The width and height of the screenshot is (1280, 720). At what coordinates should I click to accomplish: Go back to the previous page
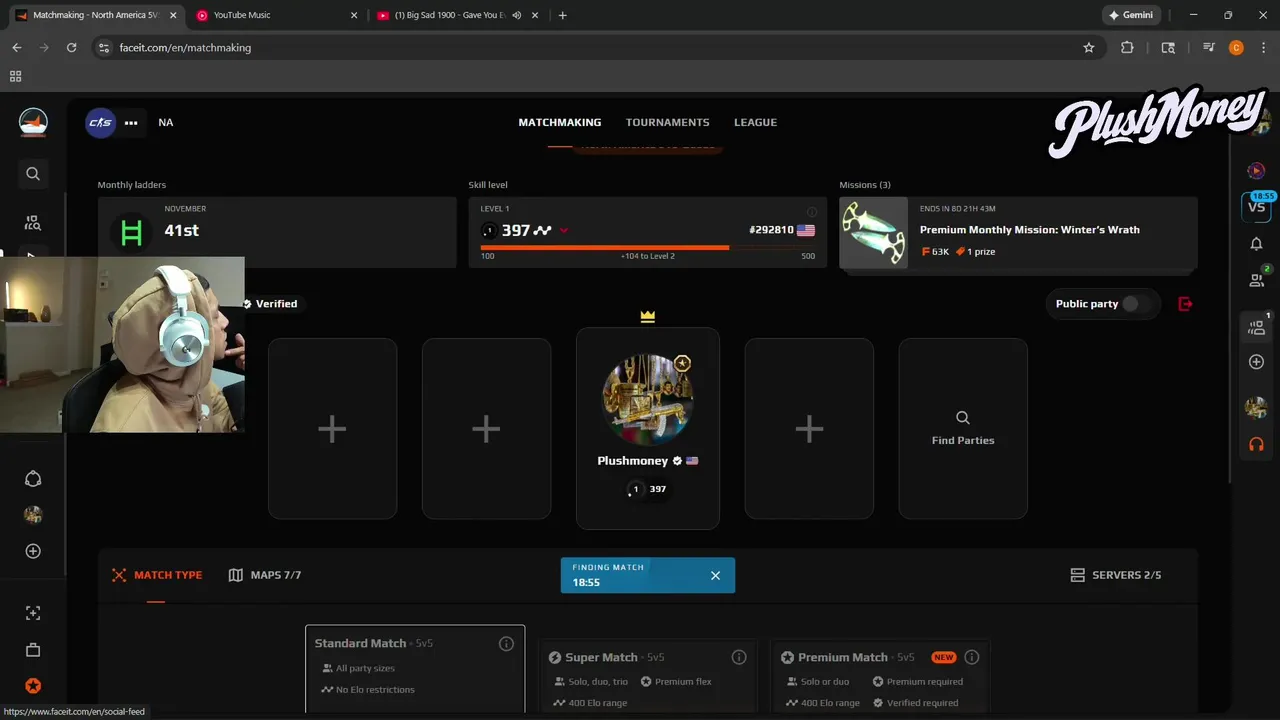[16, 47]
